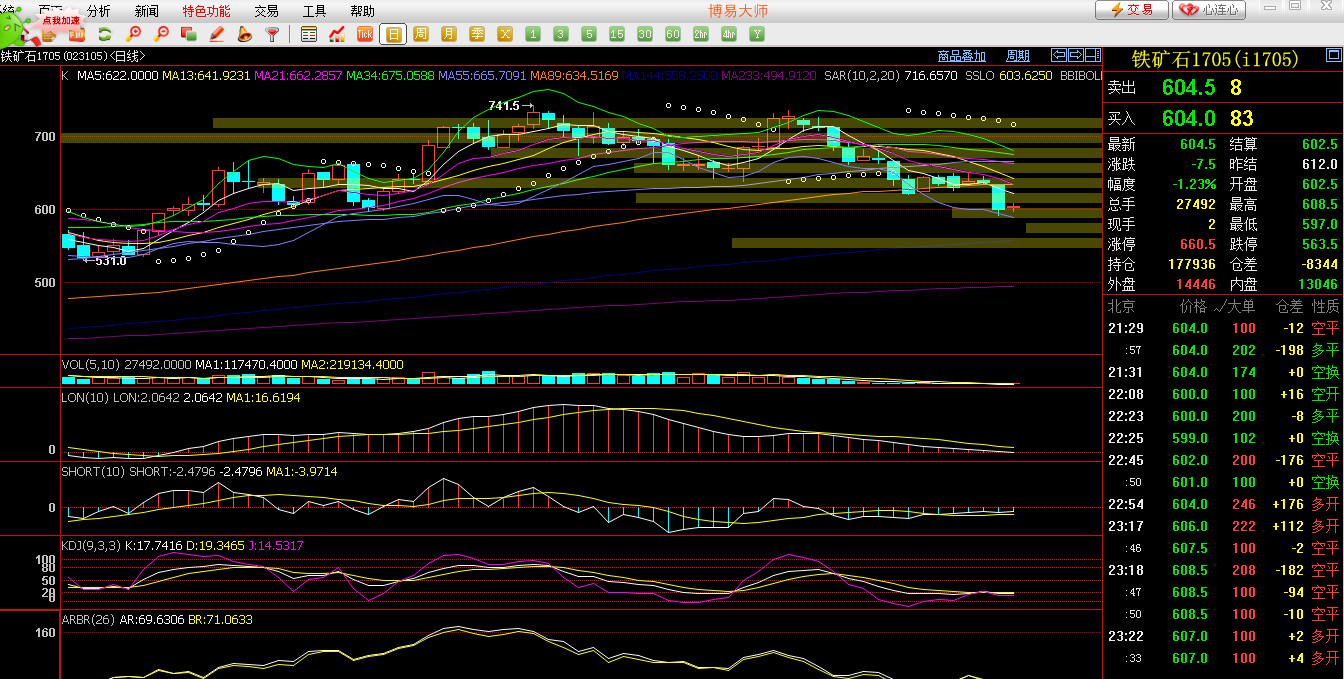This screenshot has height=679, width=1344.
Task: Click the overlapping red and green windows icon
Action: pyautogui.click(x=188, y=34)
